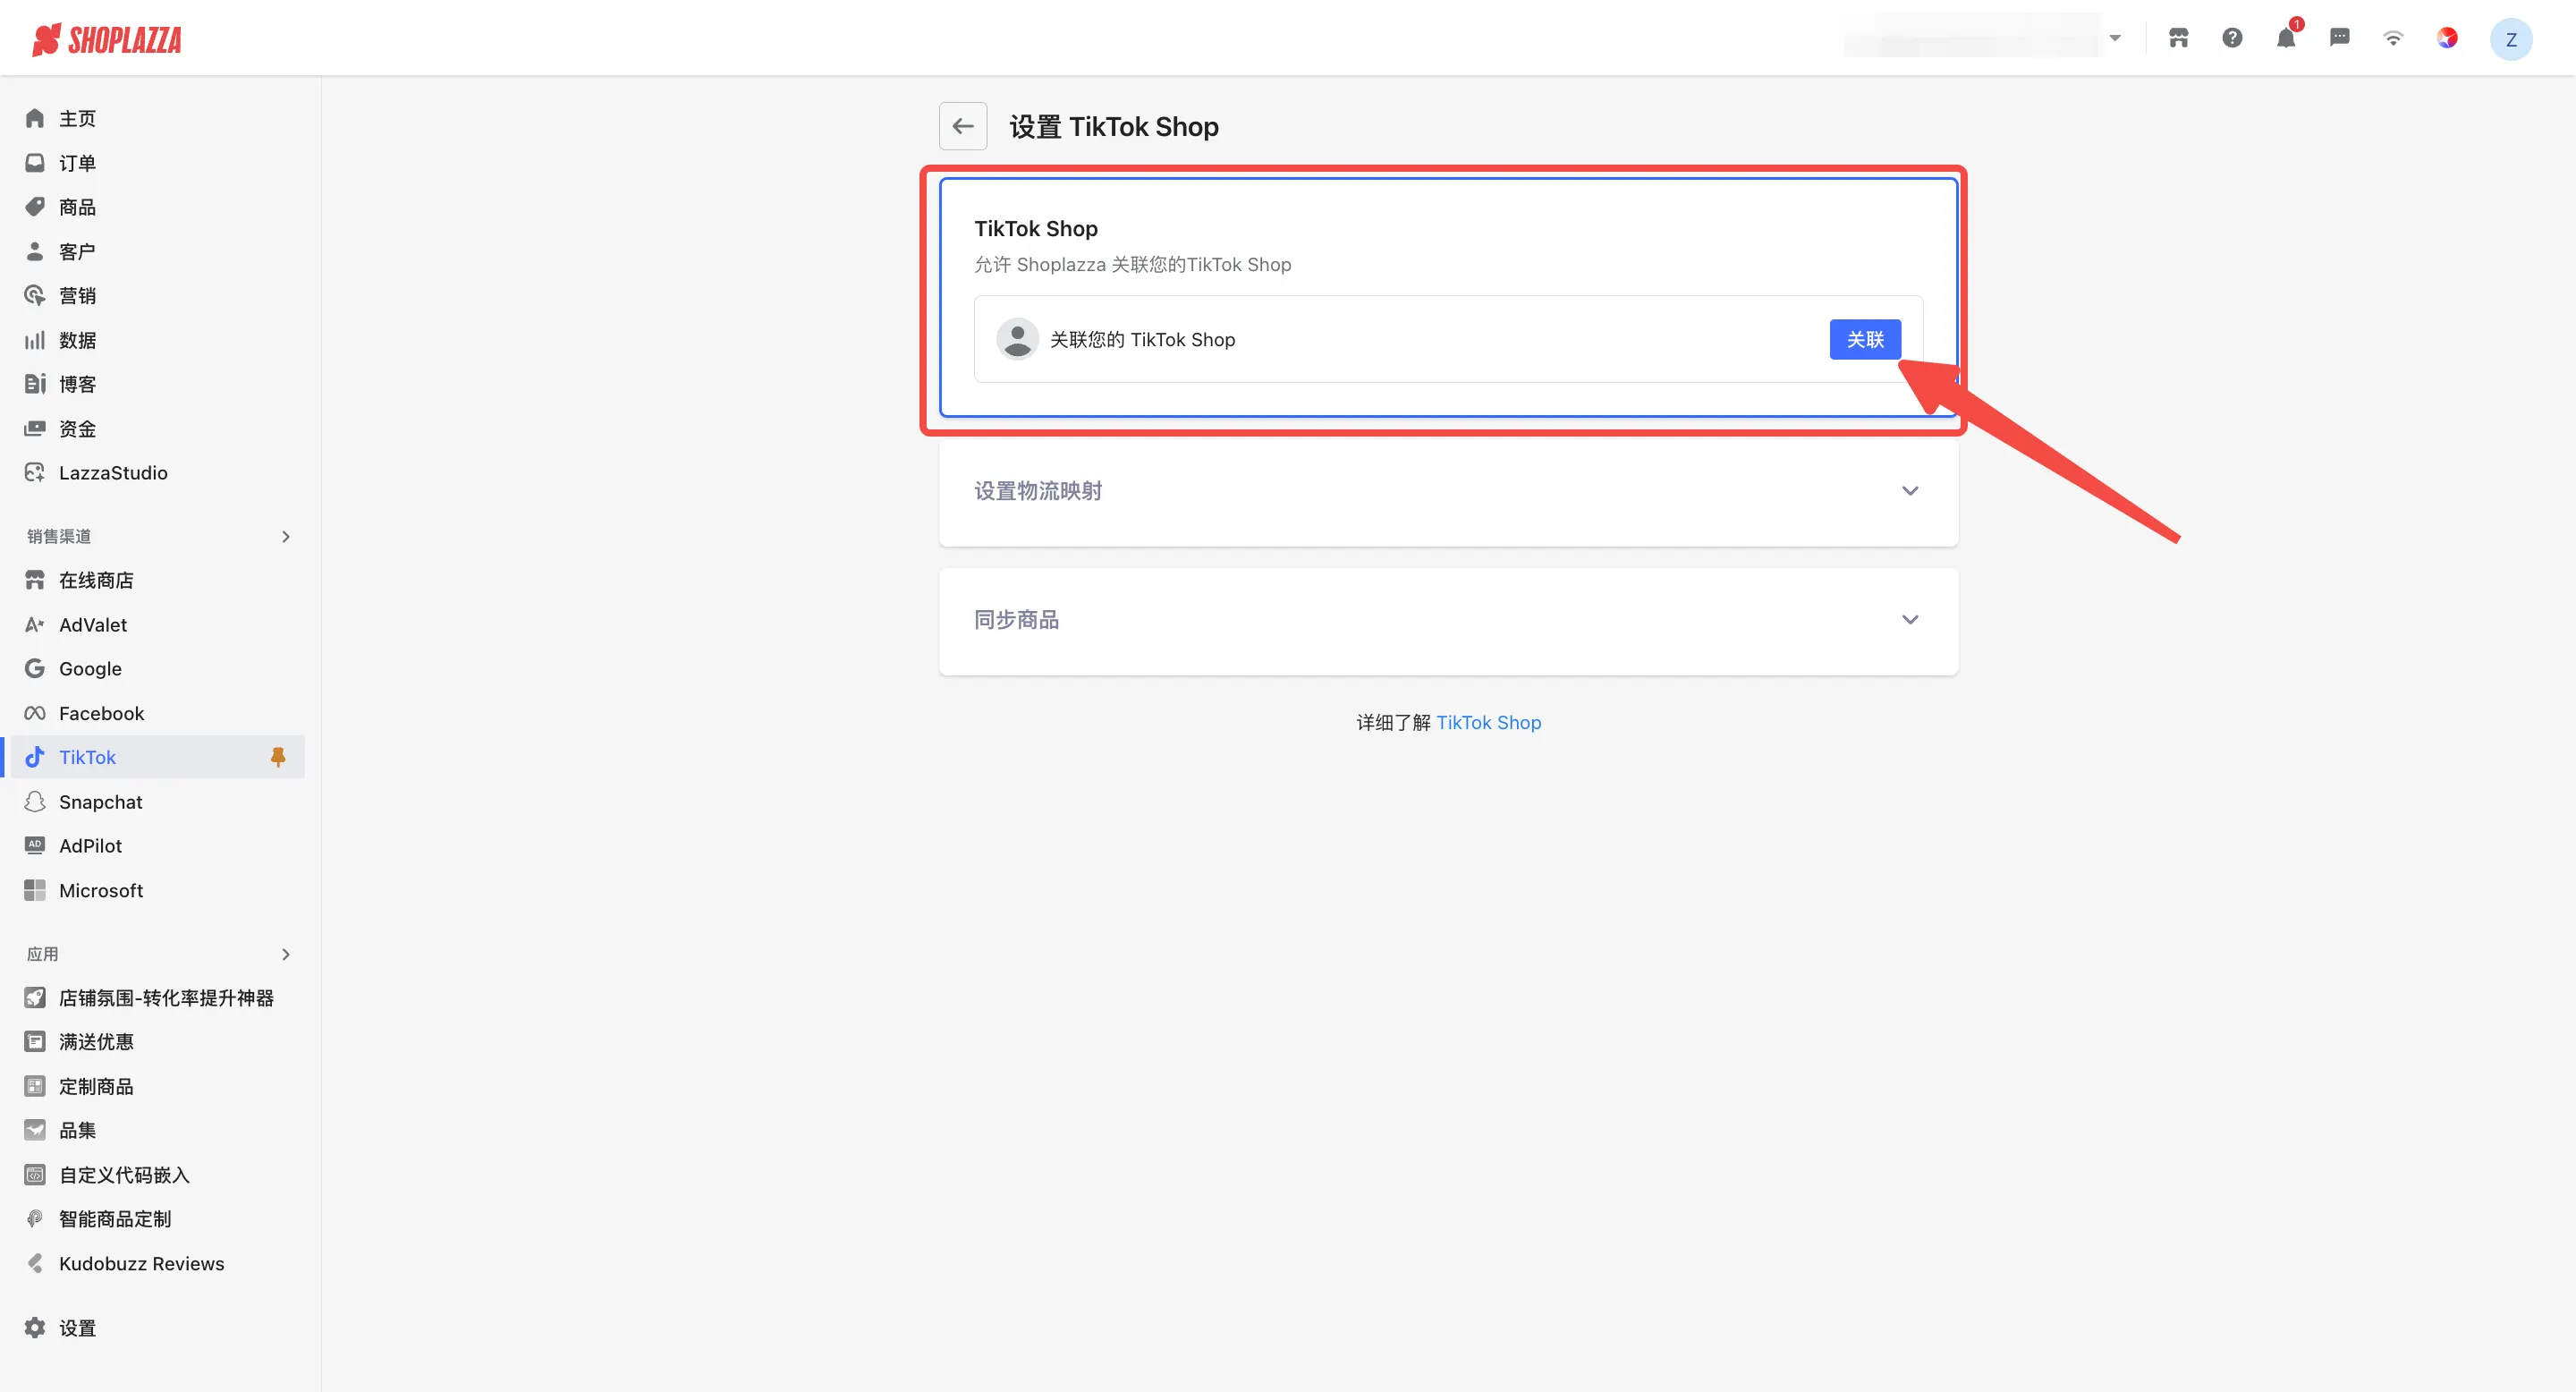This screenshot has width=2576, height=1392.
Task: Click the Microsoft icon
Action: pyautogui.click(x=35, y=890)
